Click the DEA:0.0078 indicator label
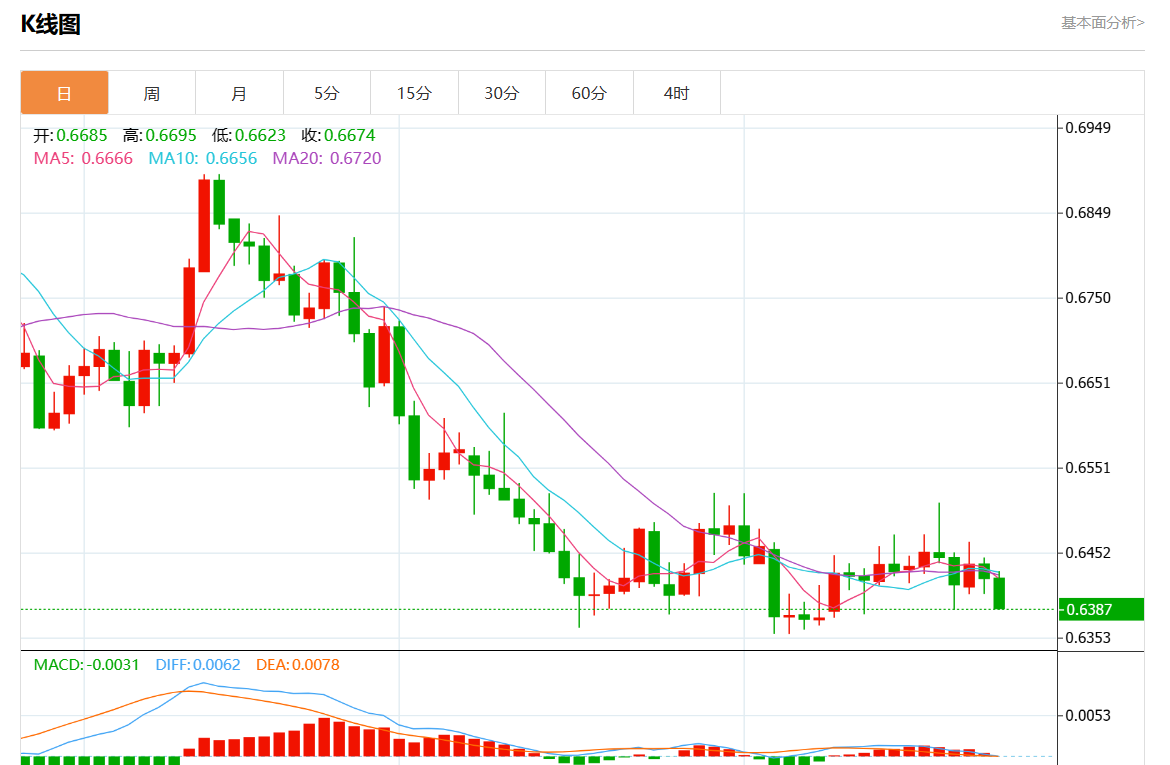1170x765 pixels. [298, 664]
